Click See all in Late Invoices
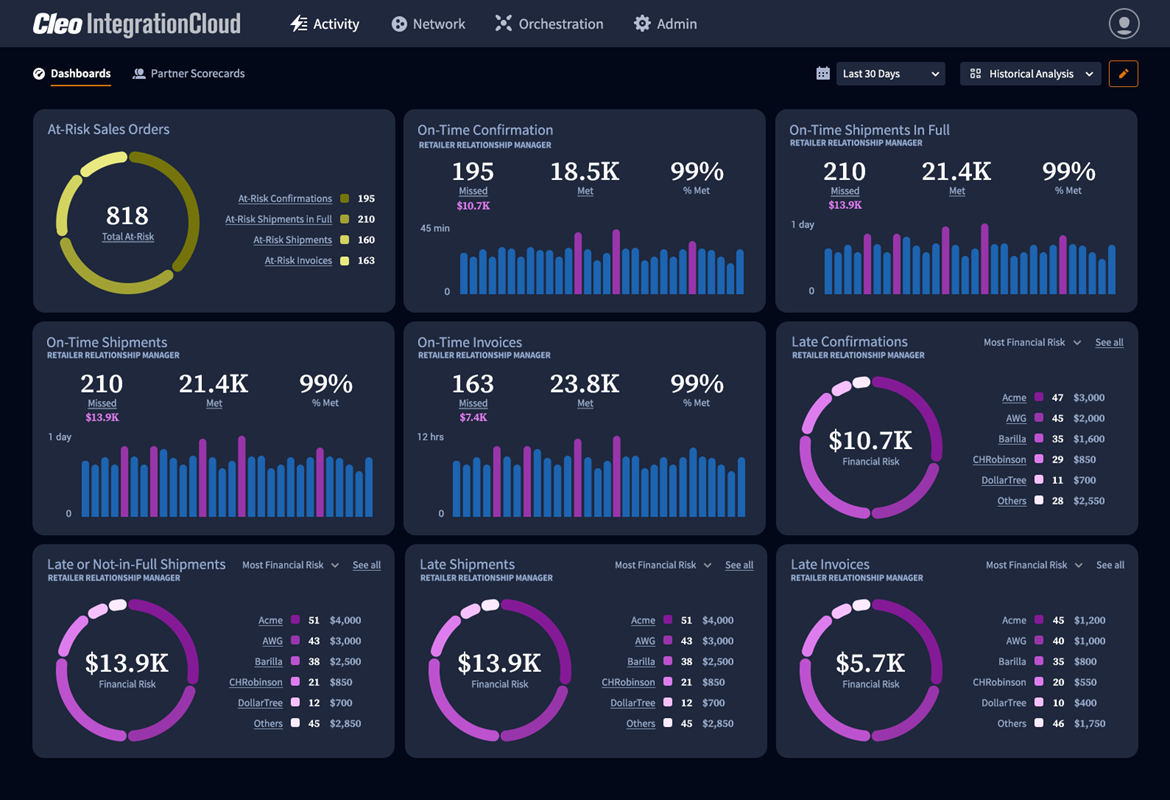The image size is (1170, 800). tap(1110, 565)
